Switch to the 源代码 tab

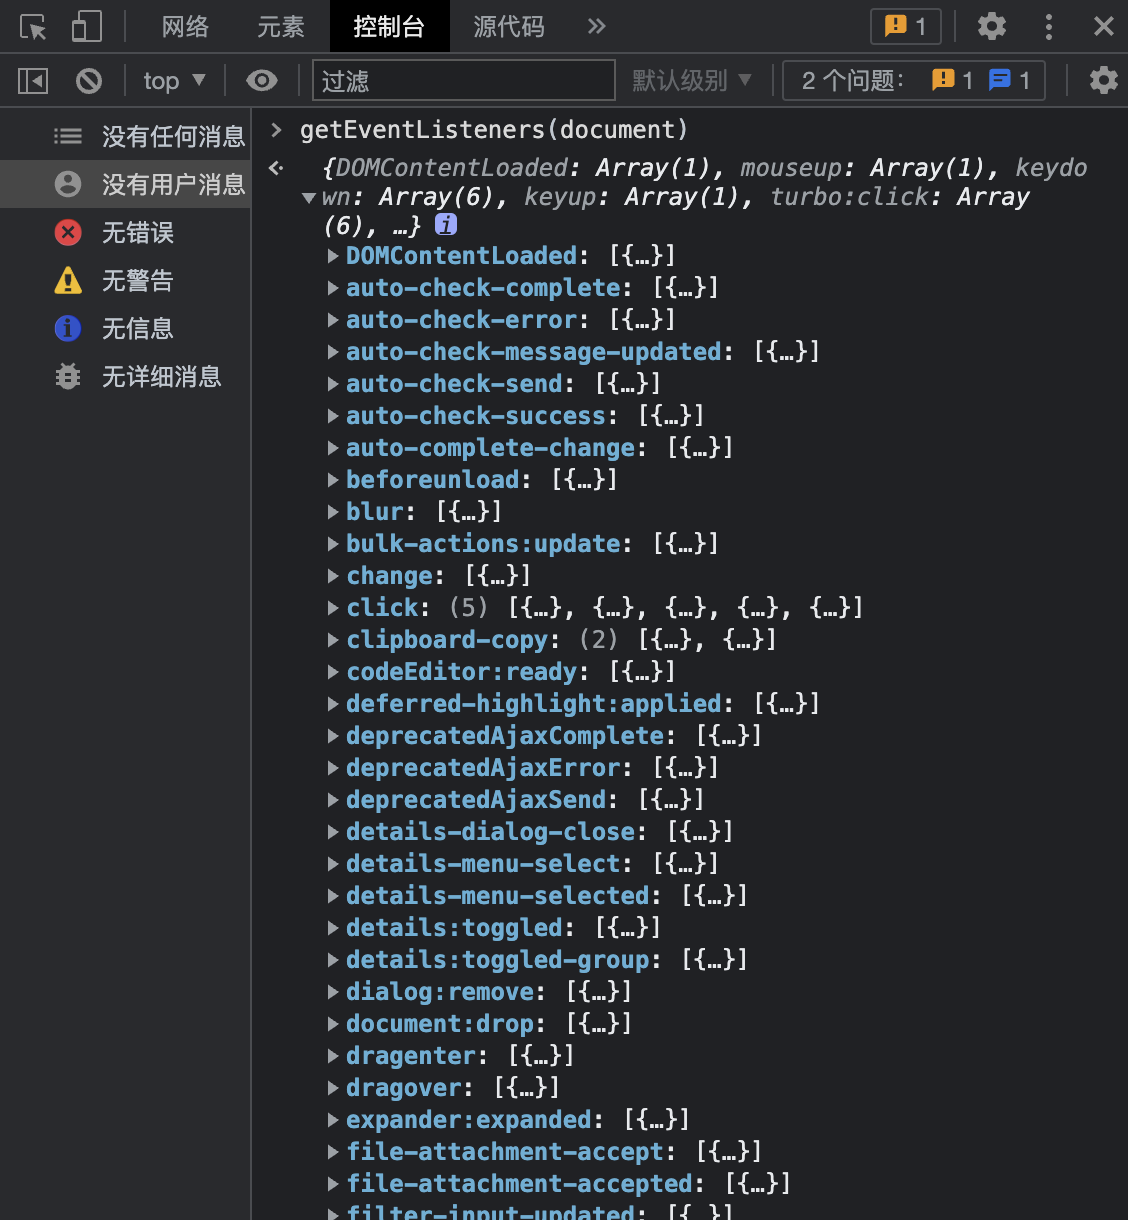pyautogui.click(x=509, y=26)
